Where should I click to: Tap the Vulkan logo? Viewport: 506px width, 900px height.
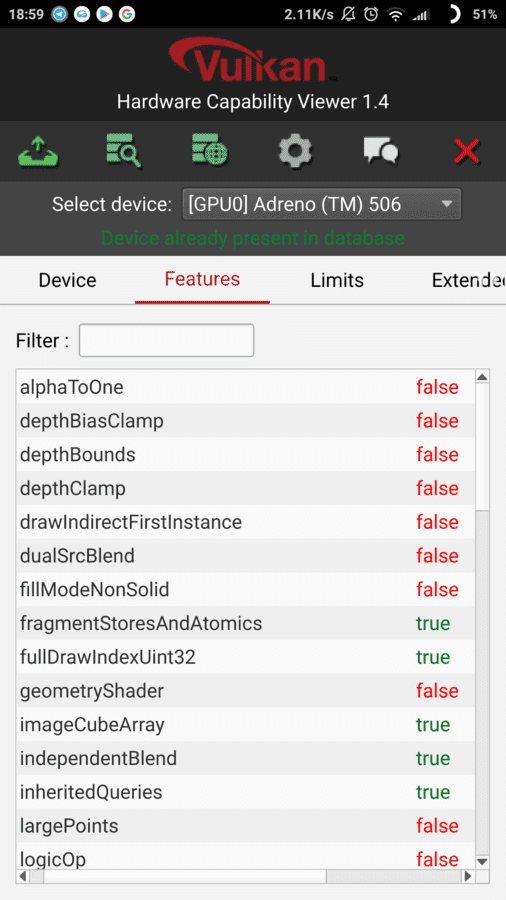click(x=252, y=60)
